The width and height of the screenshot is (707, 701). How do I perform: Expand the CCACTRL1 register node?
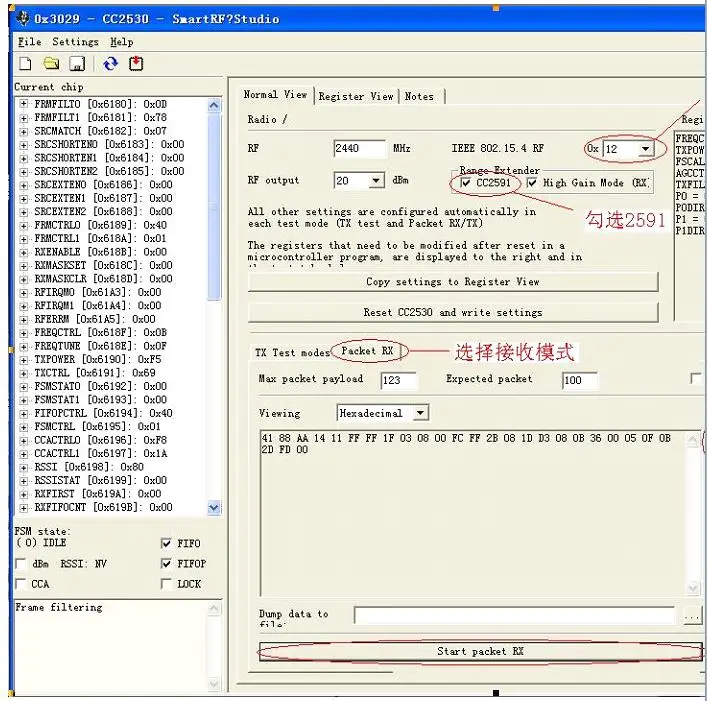(23, 454)
